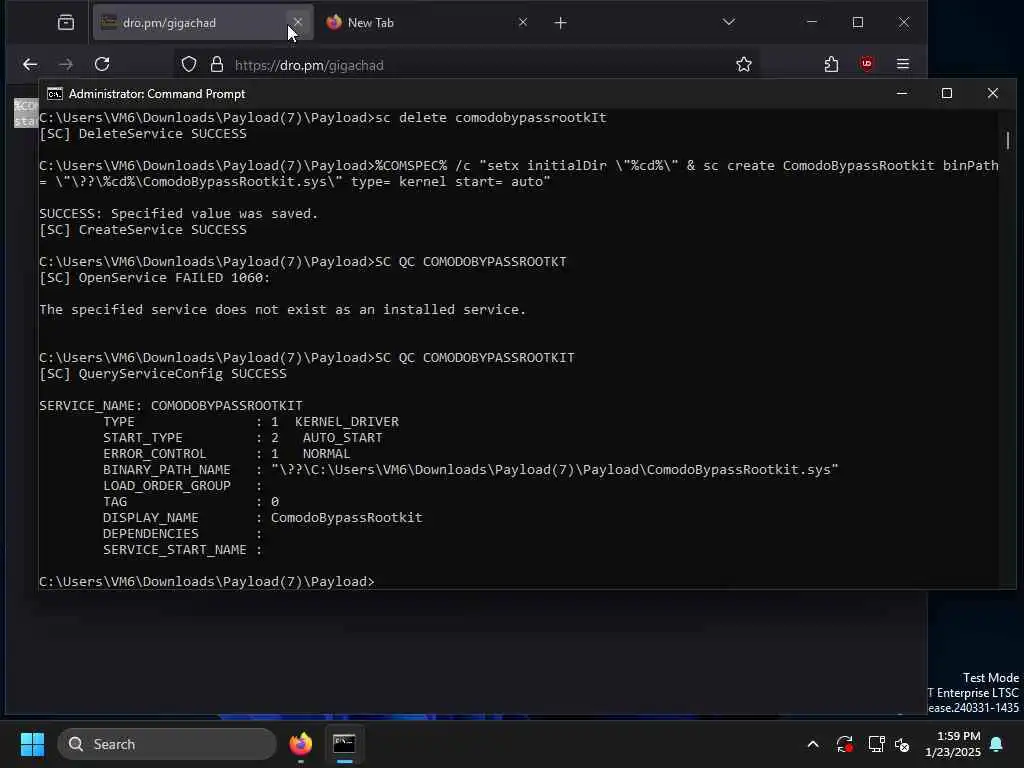Click the KERNEL_DRIVER value
This screenshot has width=1024, height=768.
[x=347, y=422]
